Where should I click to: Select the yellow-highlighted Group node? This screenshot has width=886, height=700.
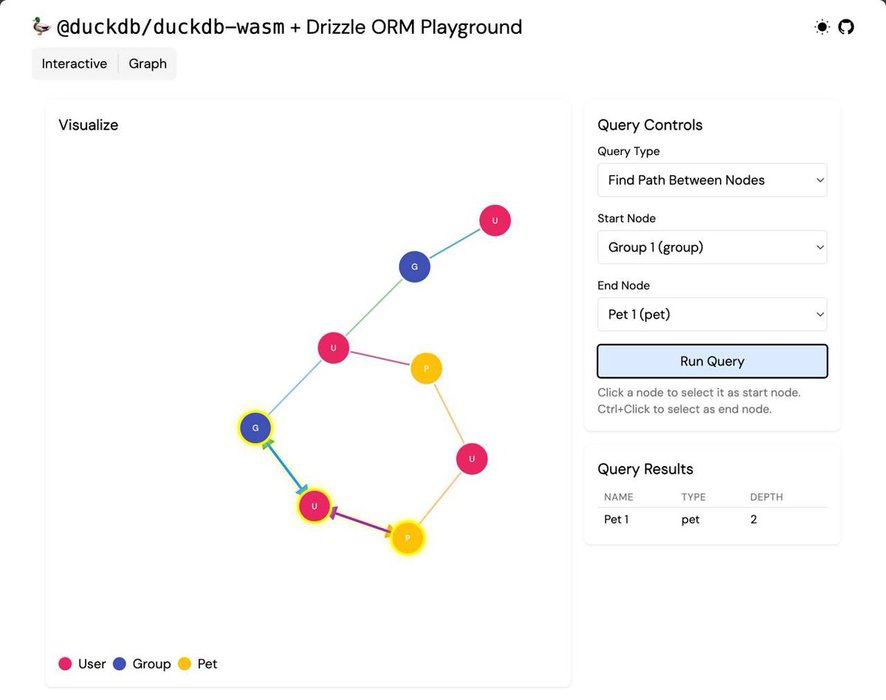pyautogui.click(x=255, y=428)
